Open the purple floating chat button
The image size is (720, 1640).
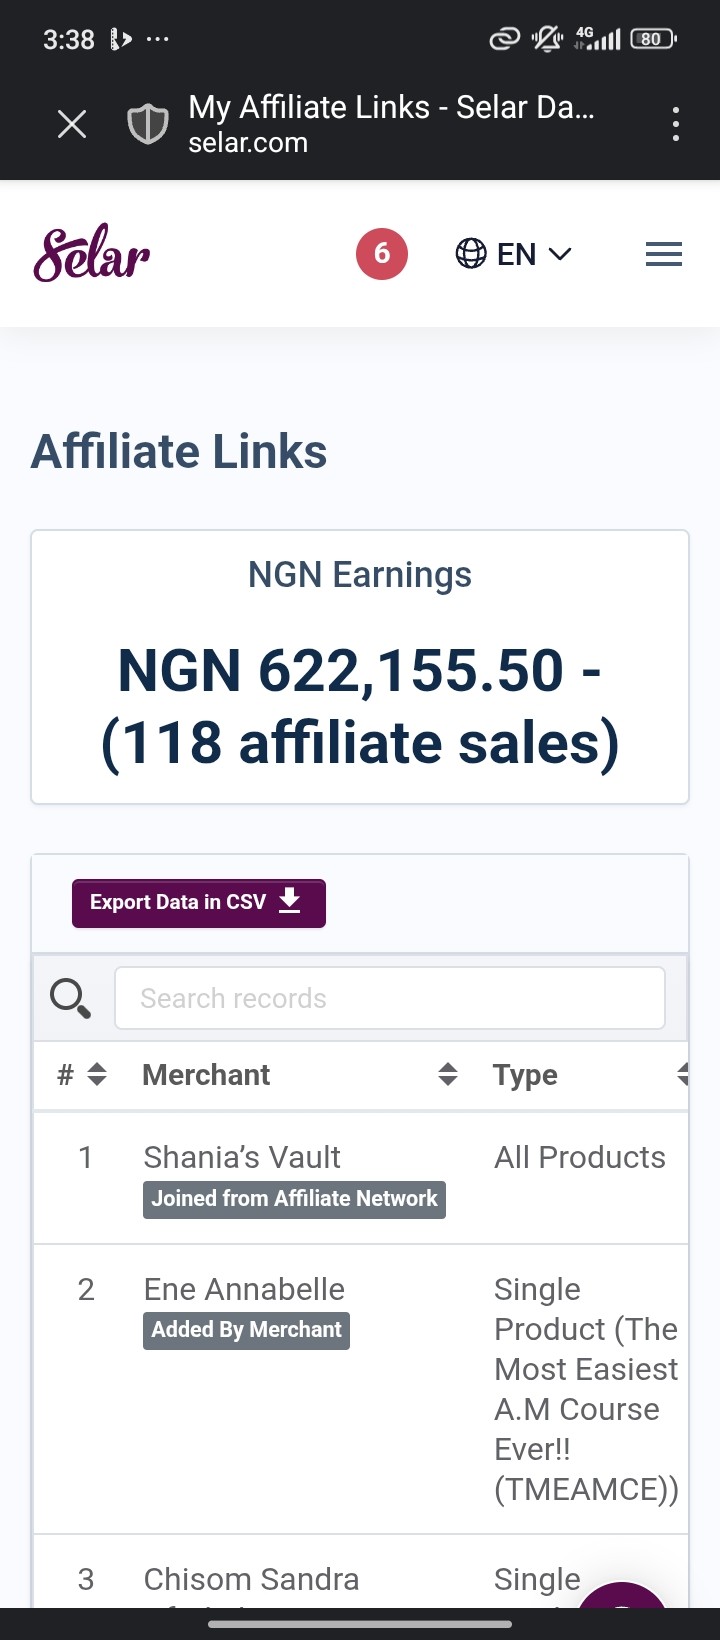pos(622,1600)
